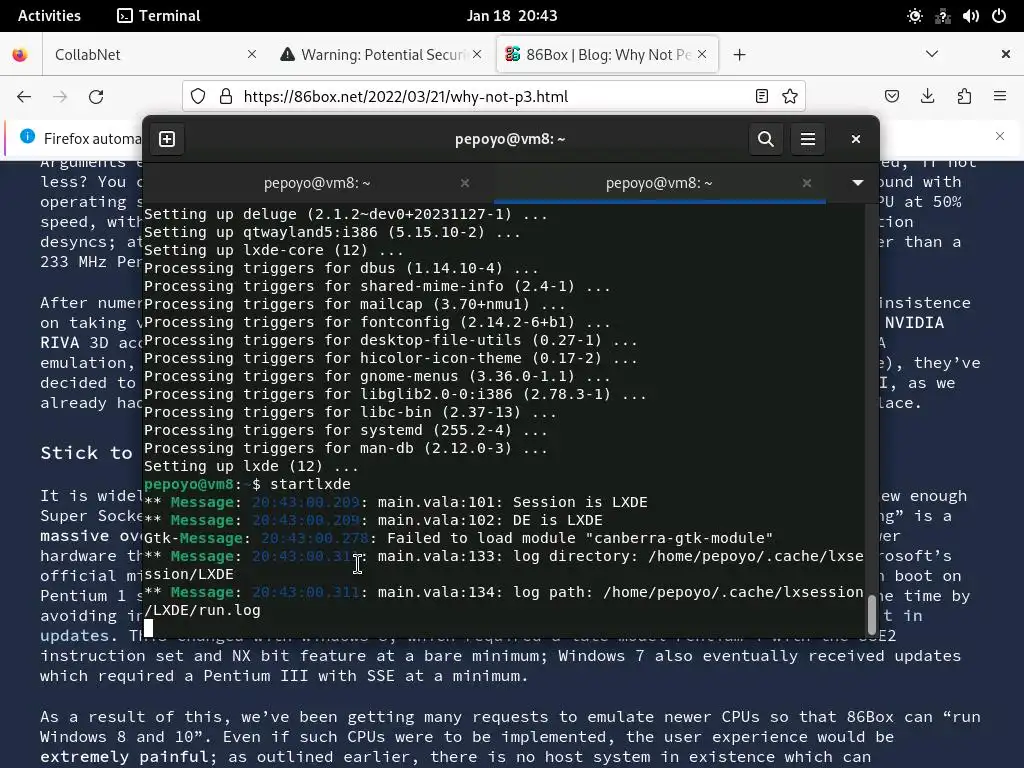The image size is (1024, 768).
Task: Click the network status icon in top bar
Action: pyautogui.click(x=942, y=16)
